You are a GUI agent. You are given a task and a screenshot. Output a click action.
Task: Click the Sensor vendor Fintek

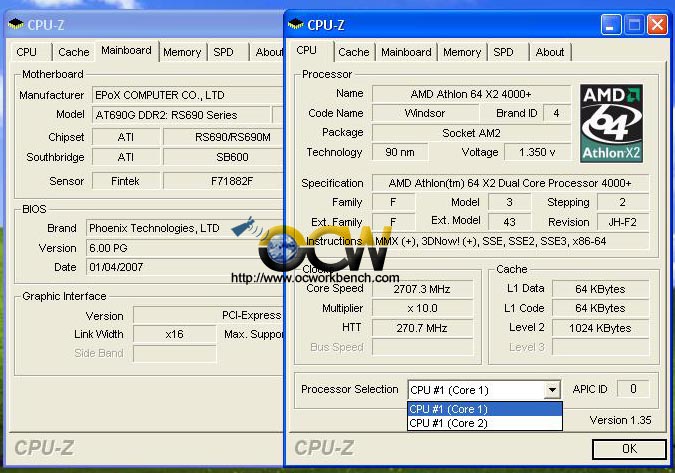[126, 181]
